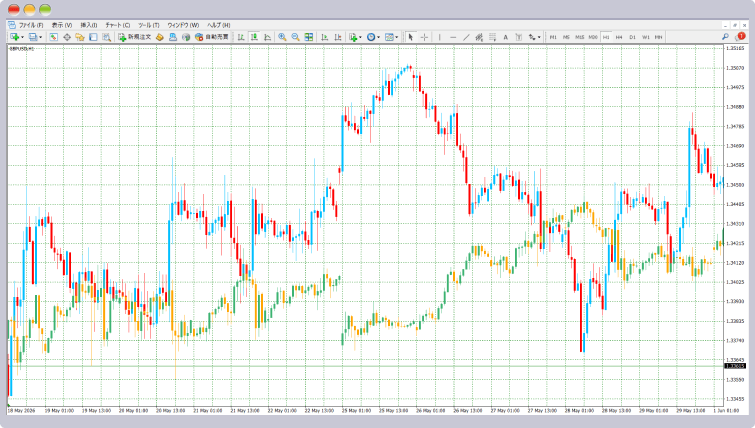Viewport: 755px width, 428px height.
Task: Switch chart to W1 timeframe
Action: (646, 37)
